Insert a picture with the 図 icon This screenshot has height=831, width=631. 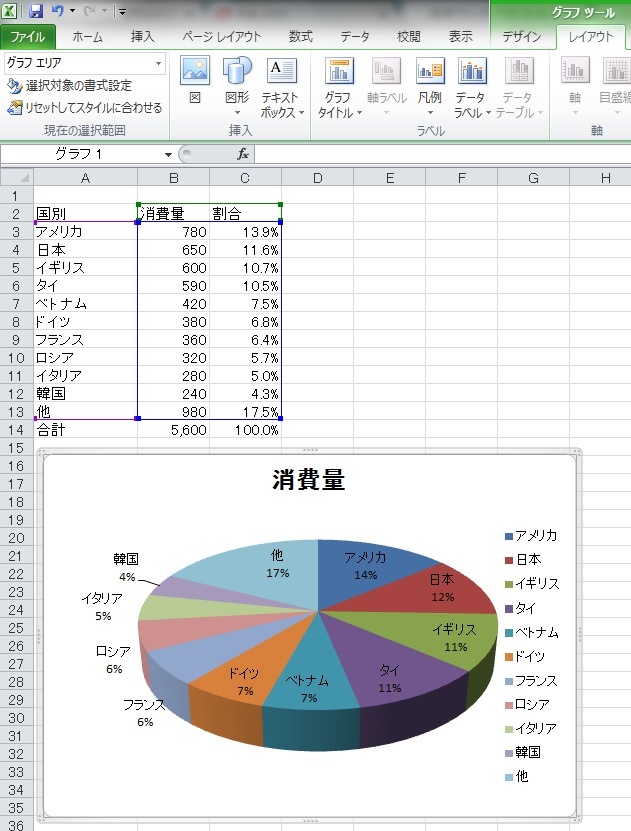pos(195,80)
